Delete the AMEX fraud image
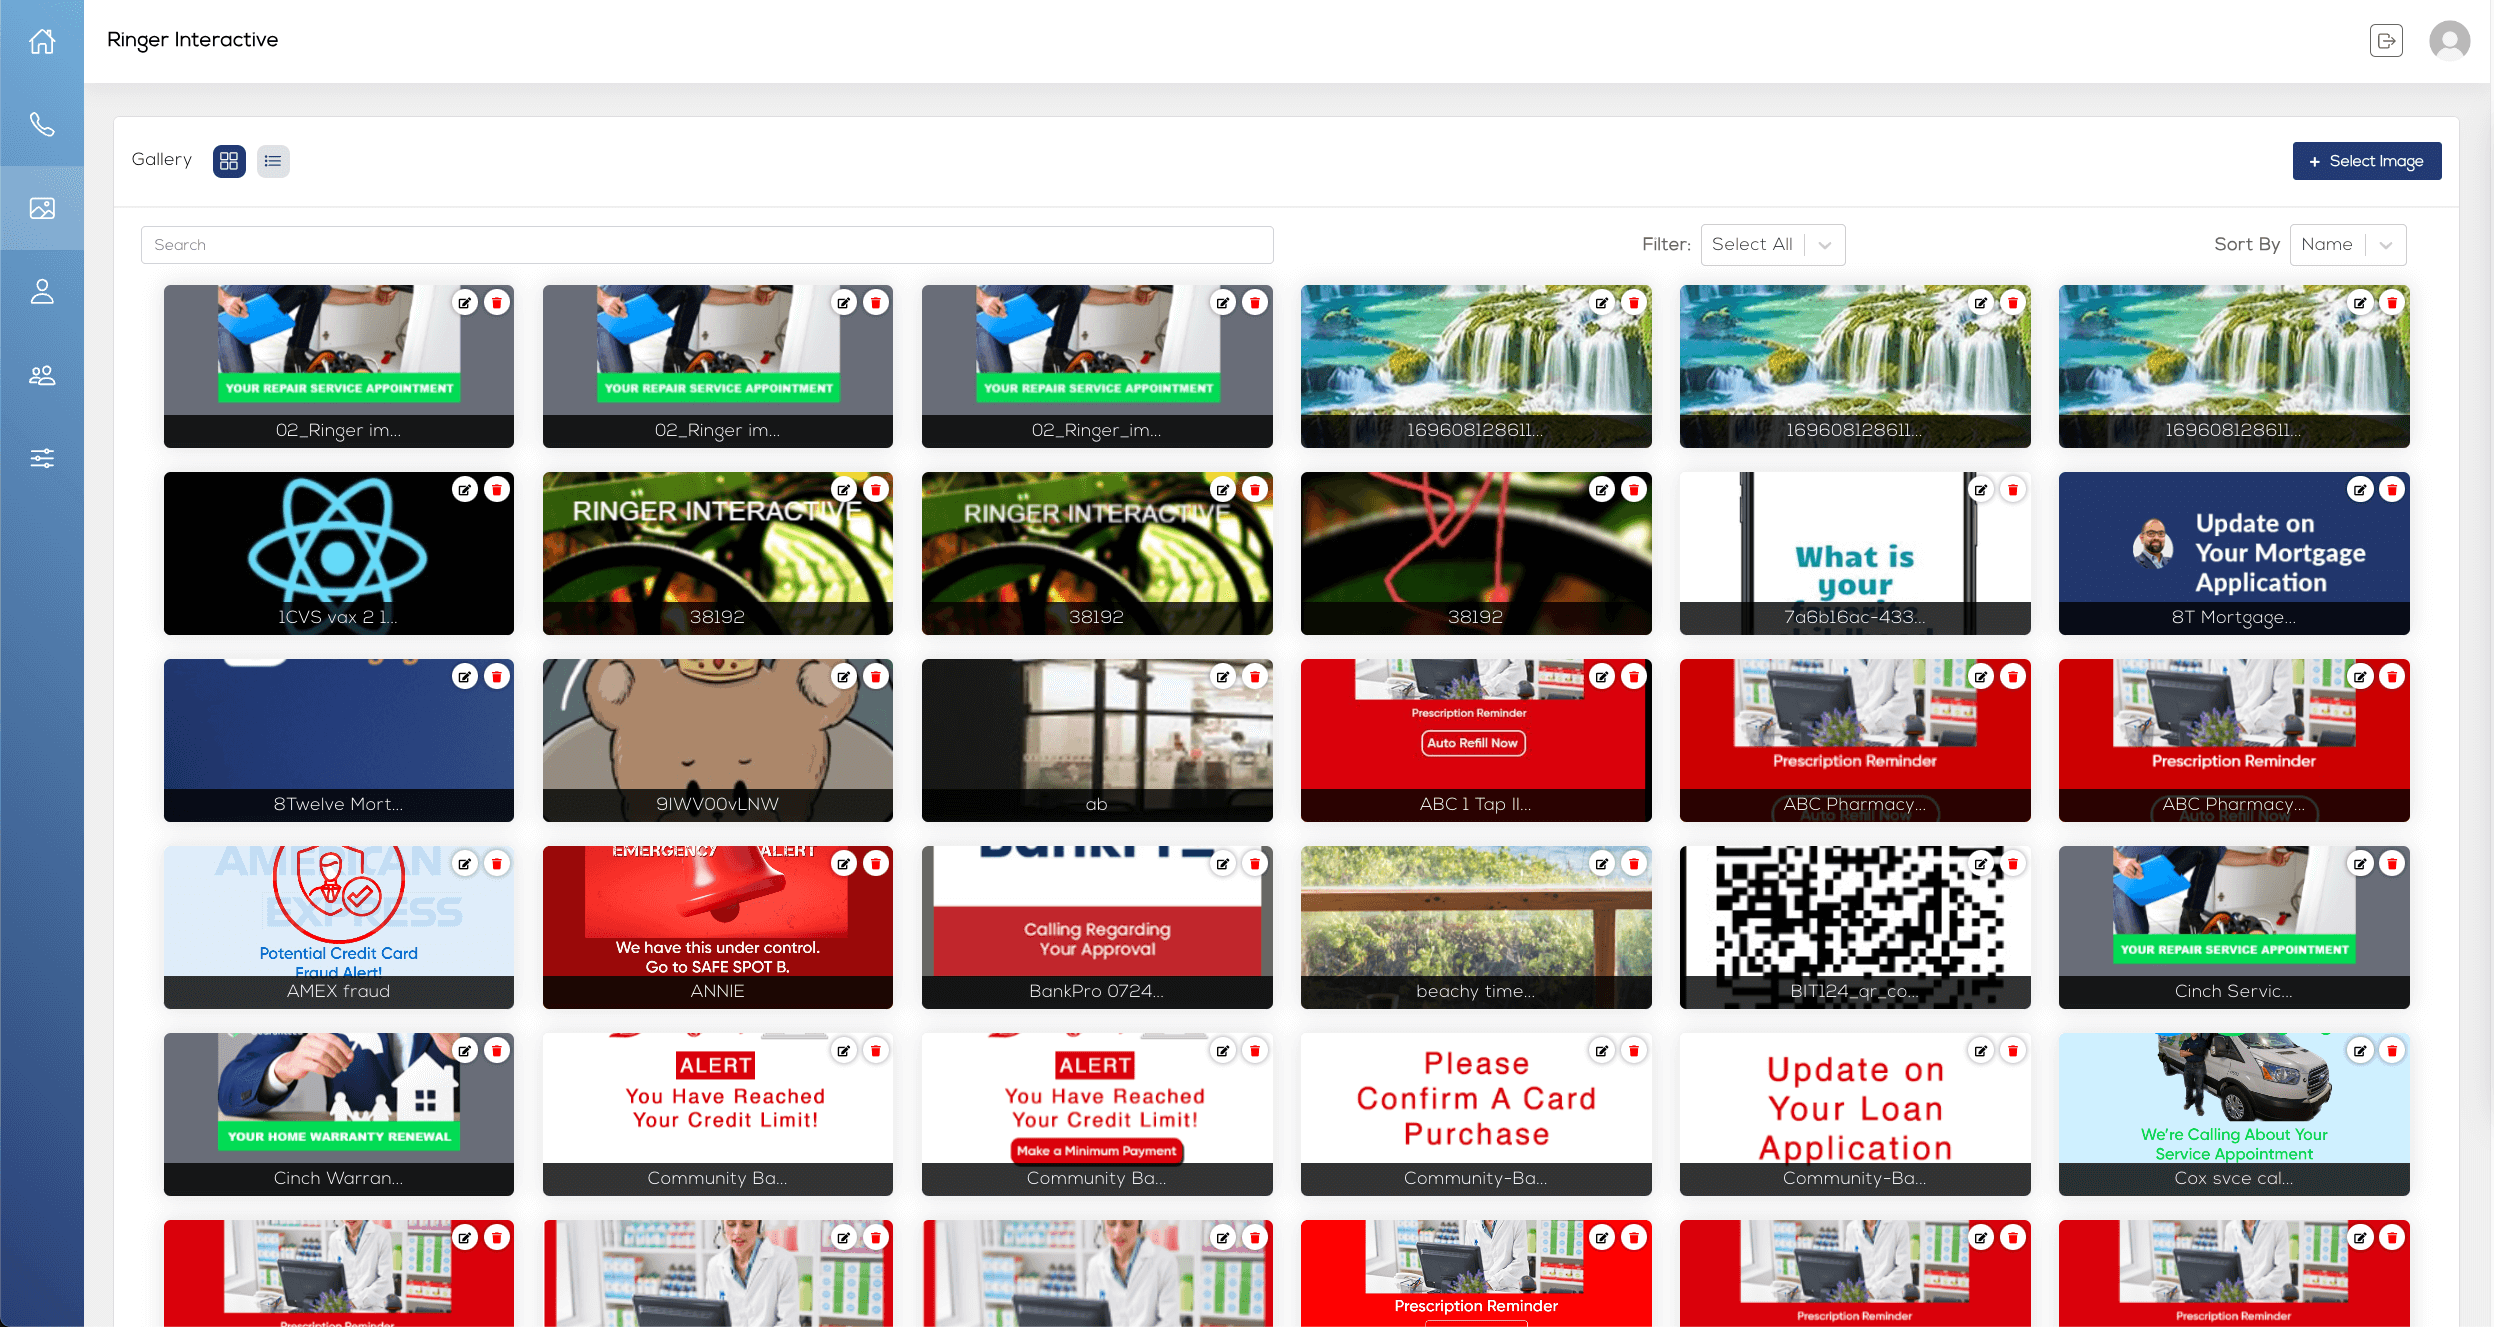The image size is (2494, 1327). coord(497,863)
